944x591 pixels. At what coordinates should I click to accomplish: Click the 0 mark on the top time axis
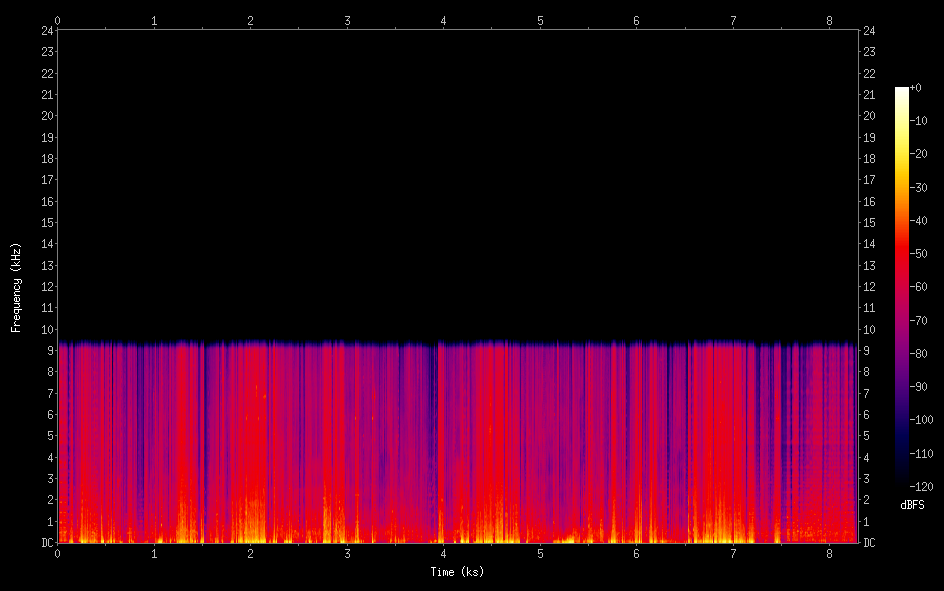tap(58, 20)
